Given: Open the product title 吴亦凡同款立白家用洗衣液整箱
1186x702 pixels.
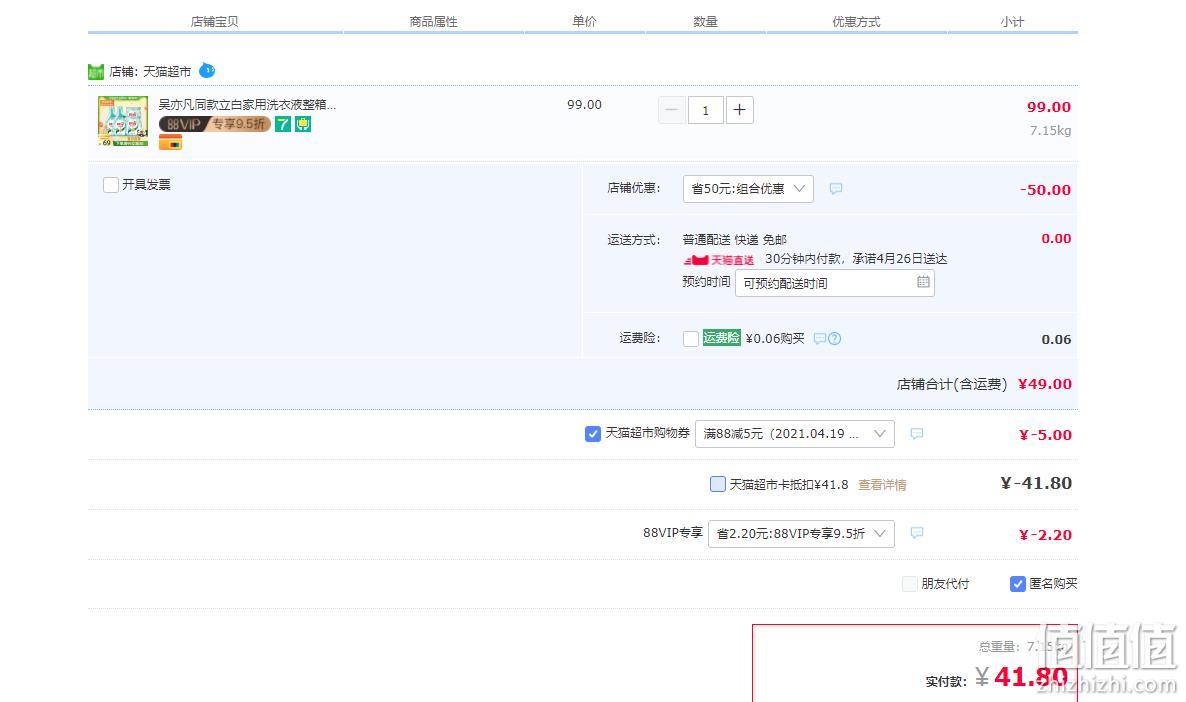Looking at the screenshot, I should tap(247, 104).
